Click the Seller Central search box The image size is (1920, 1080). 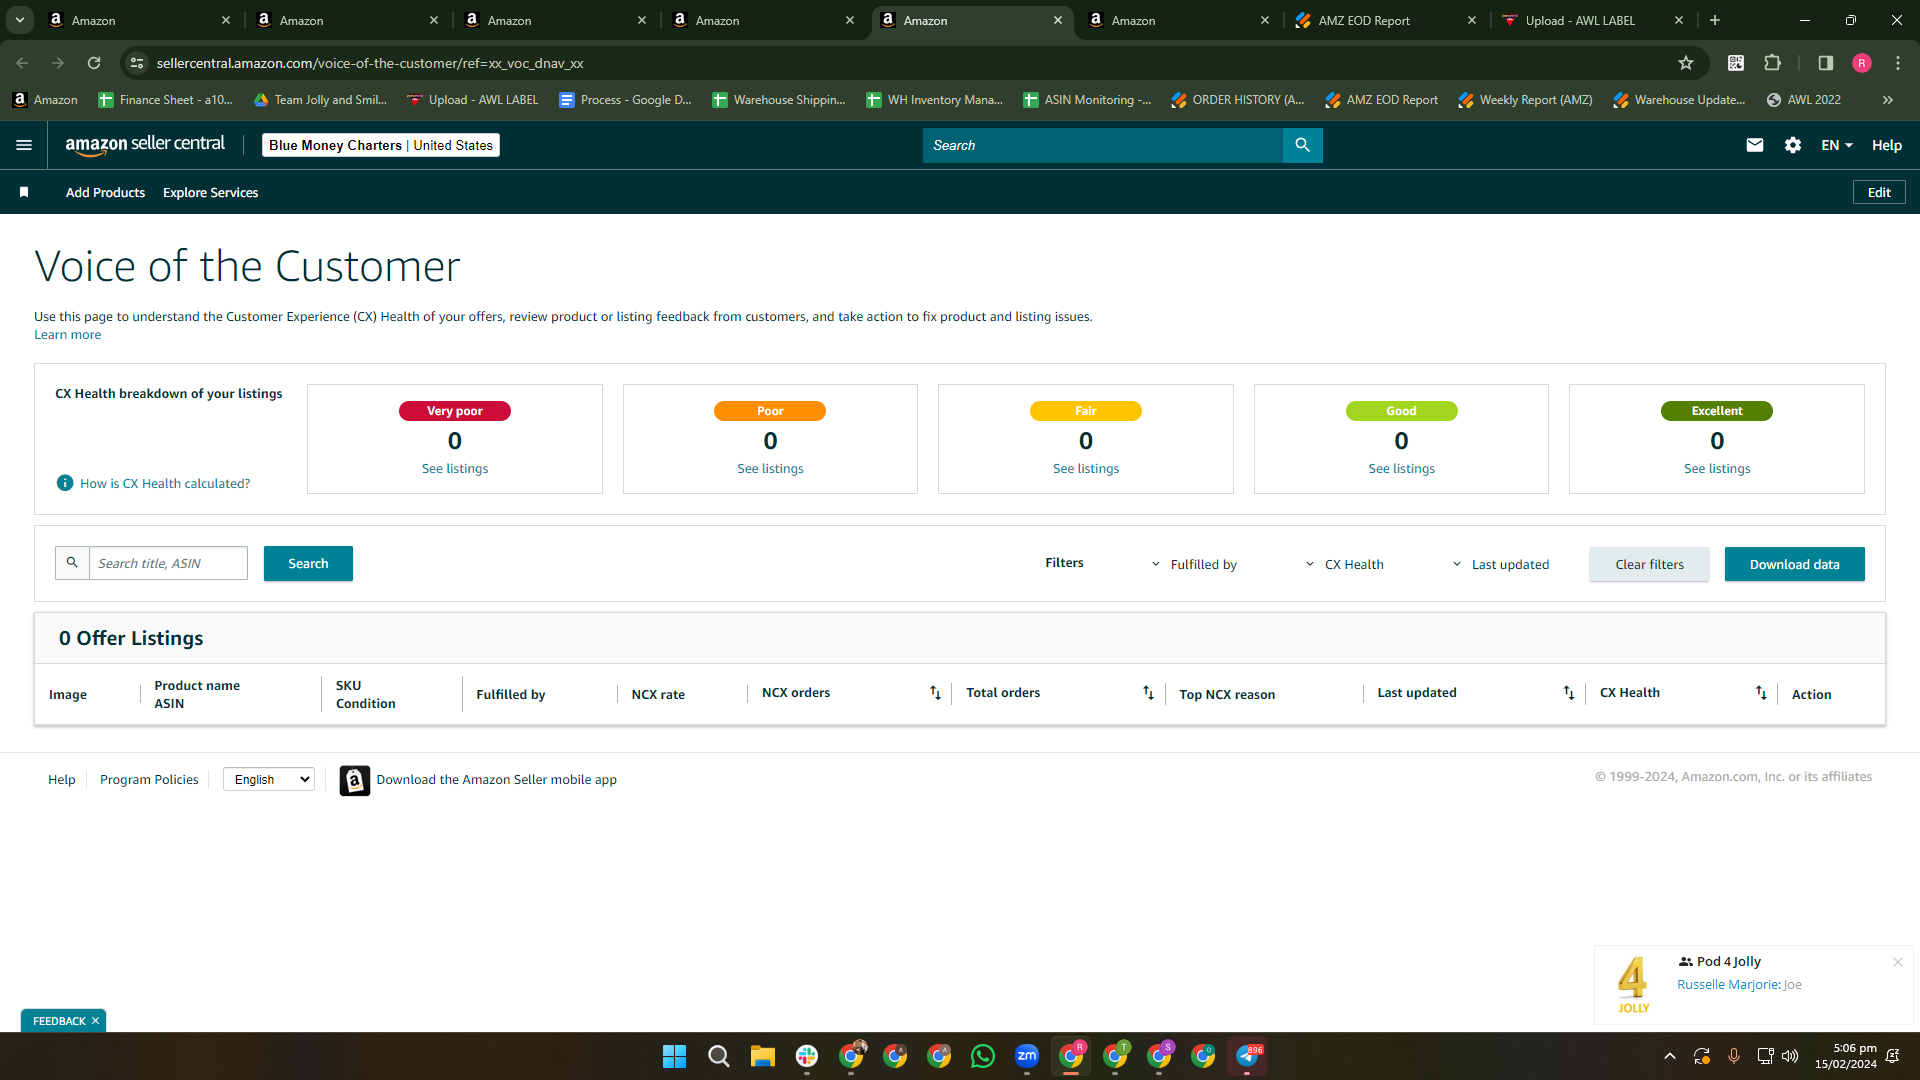tap(1102, 145)
